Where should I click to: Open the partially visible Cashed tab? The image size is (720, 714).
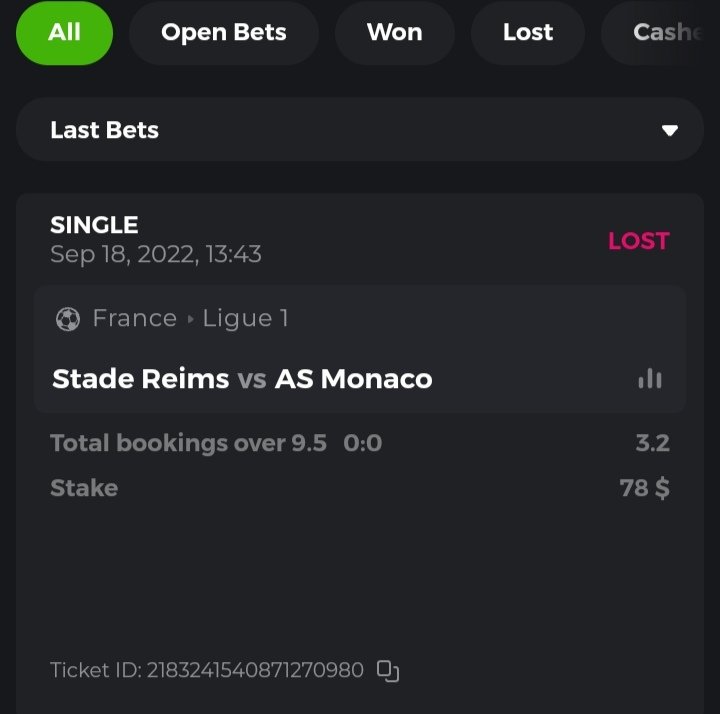click(x=662, y=32)
